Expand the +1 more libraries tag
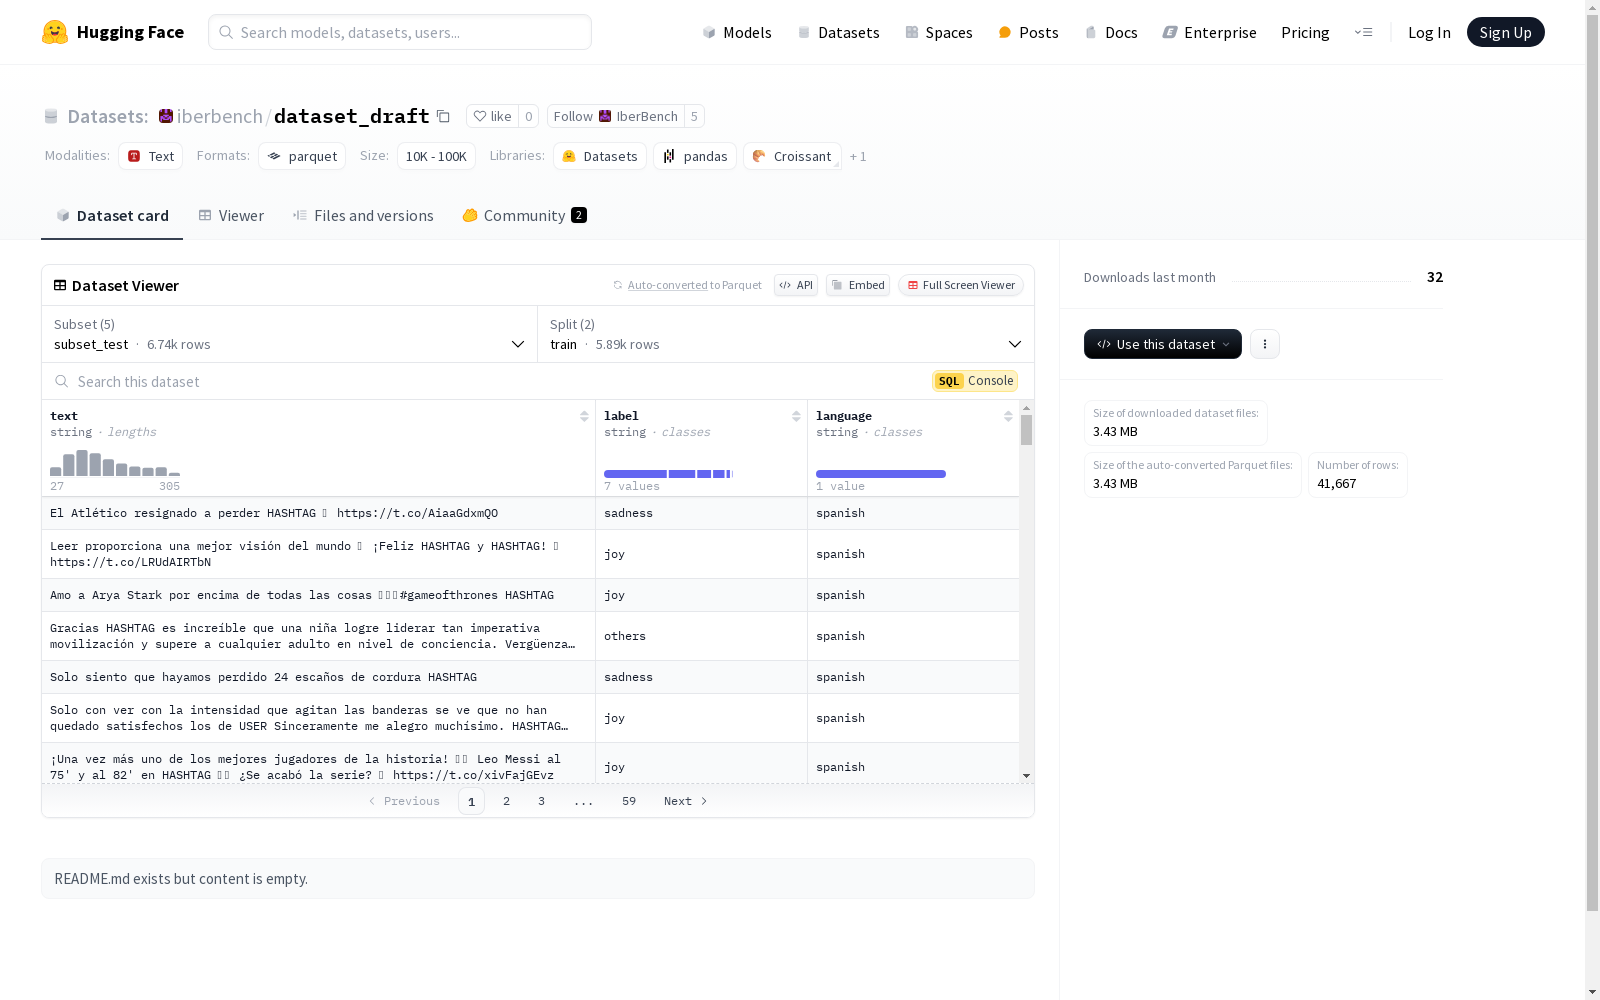 (858, 157)
